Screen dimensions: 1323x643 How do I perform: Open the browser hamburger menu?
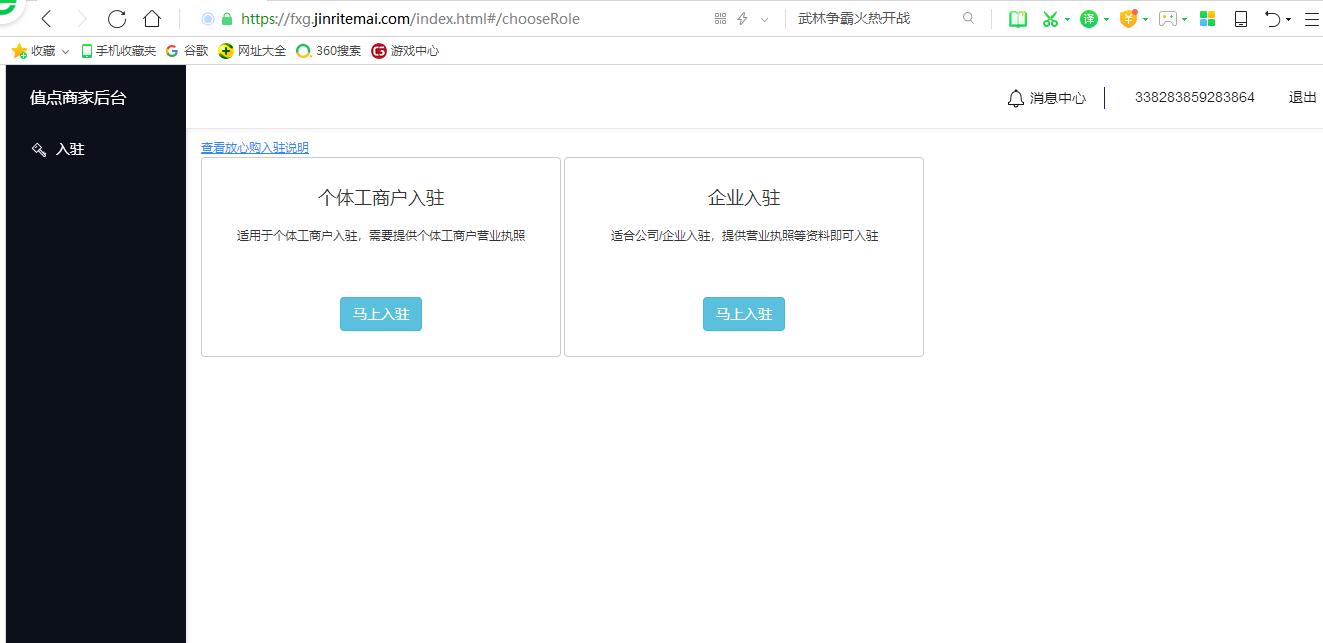pos(1313,18)
